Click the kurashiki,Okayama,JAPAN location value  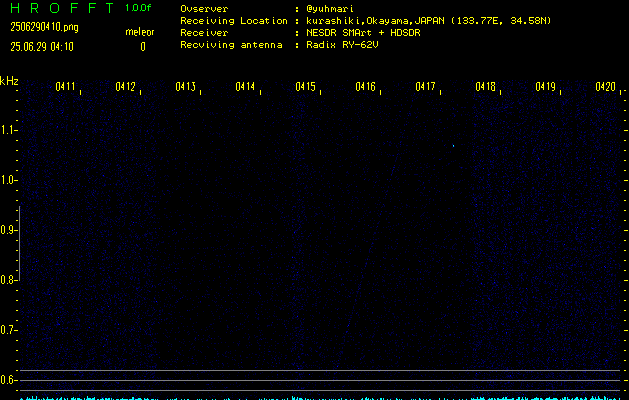coord(428,21)
